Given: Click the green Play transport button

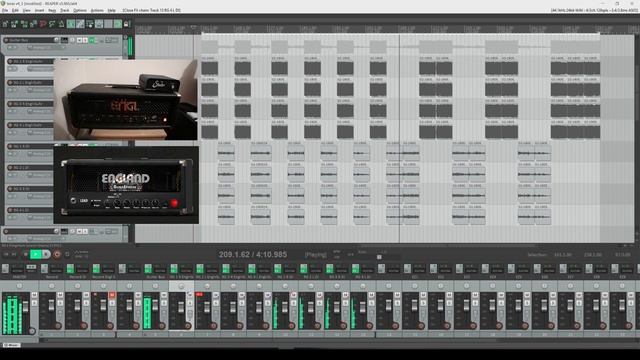Looking at the screenshot, I should point(36,254).
